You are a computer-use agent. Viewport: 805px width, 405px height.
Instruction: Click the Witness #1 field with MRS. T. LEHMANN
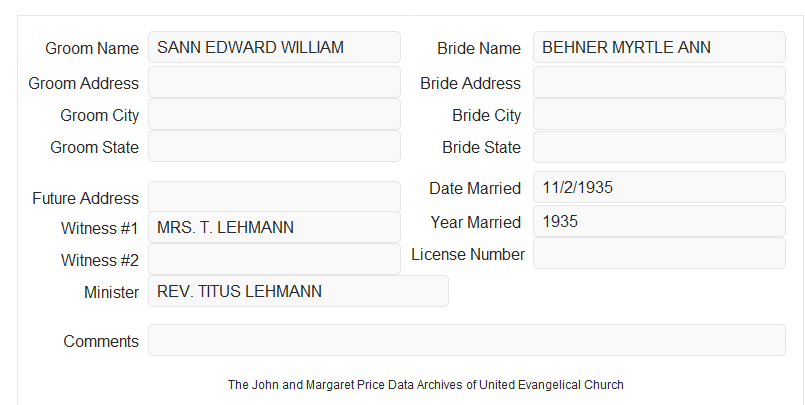pos(274,227)
